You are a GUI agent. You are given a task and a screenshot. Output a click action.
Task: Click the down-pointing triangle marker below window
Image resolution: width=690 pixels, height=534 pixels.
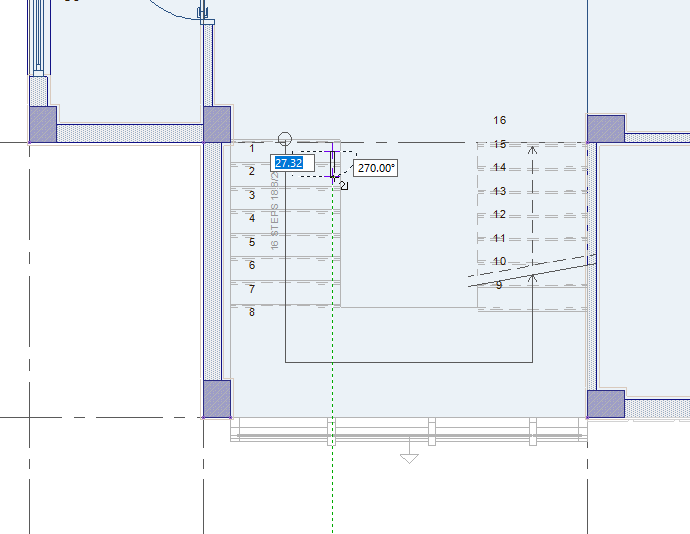[x=409, y=459]
